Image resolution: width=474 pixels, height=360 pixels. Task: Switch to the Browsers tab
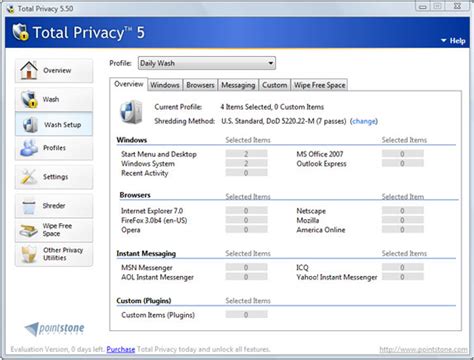(200, 85)
